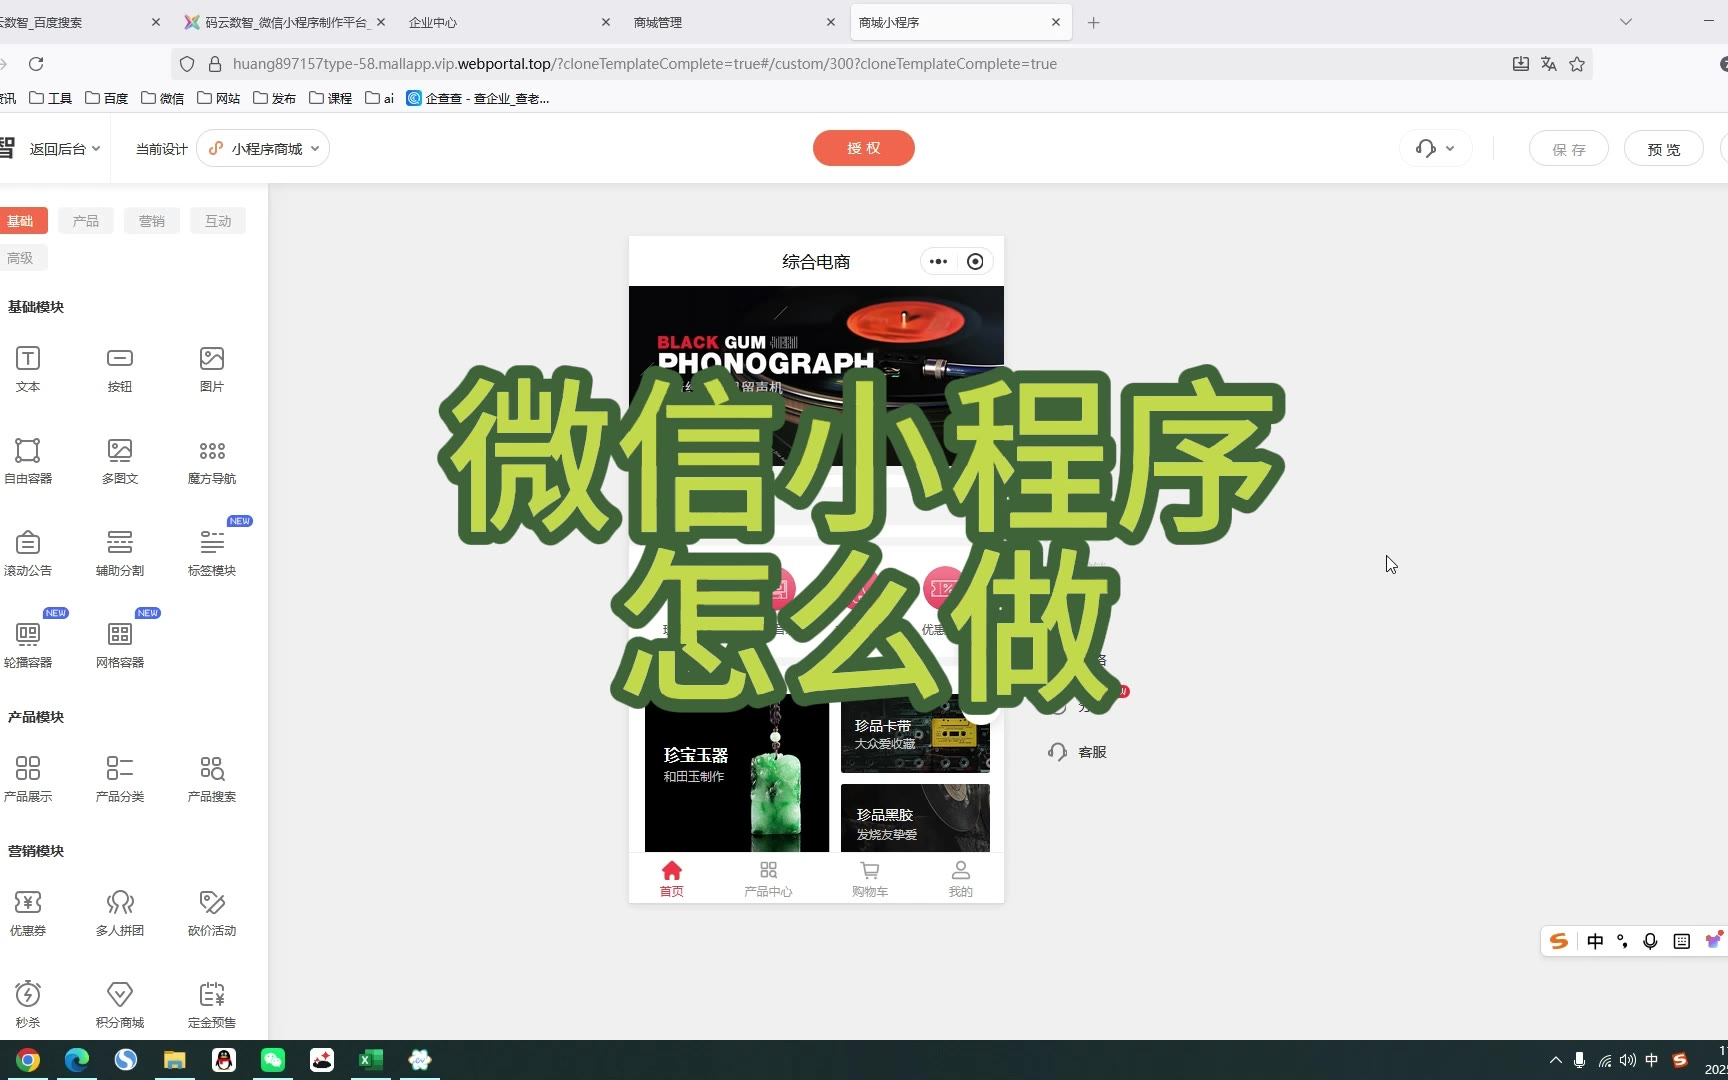Insert the 多图文 multi-image module

120,461
